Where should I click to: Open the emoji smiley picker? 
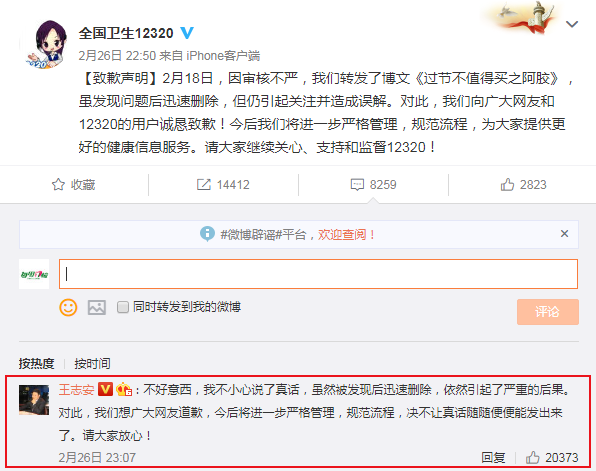68,307
